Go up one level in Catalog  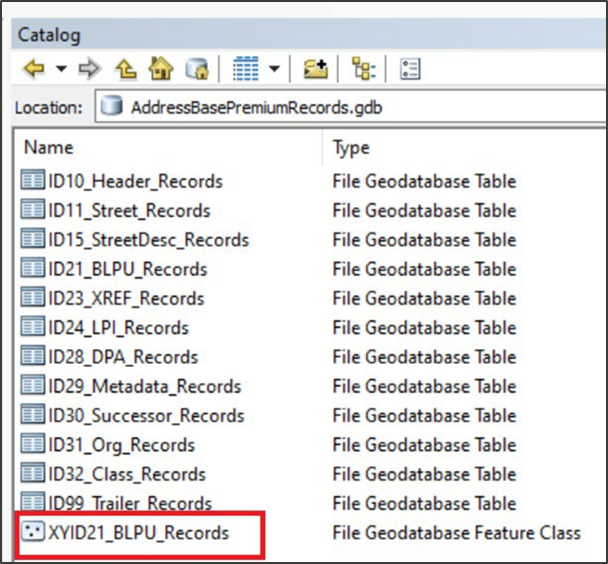pos(127,69)
